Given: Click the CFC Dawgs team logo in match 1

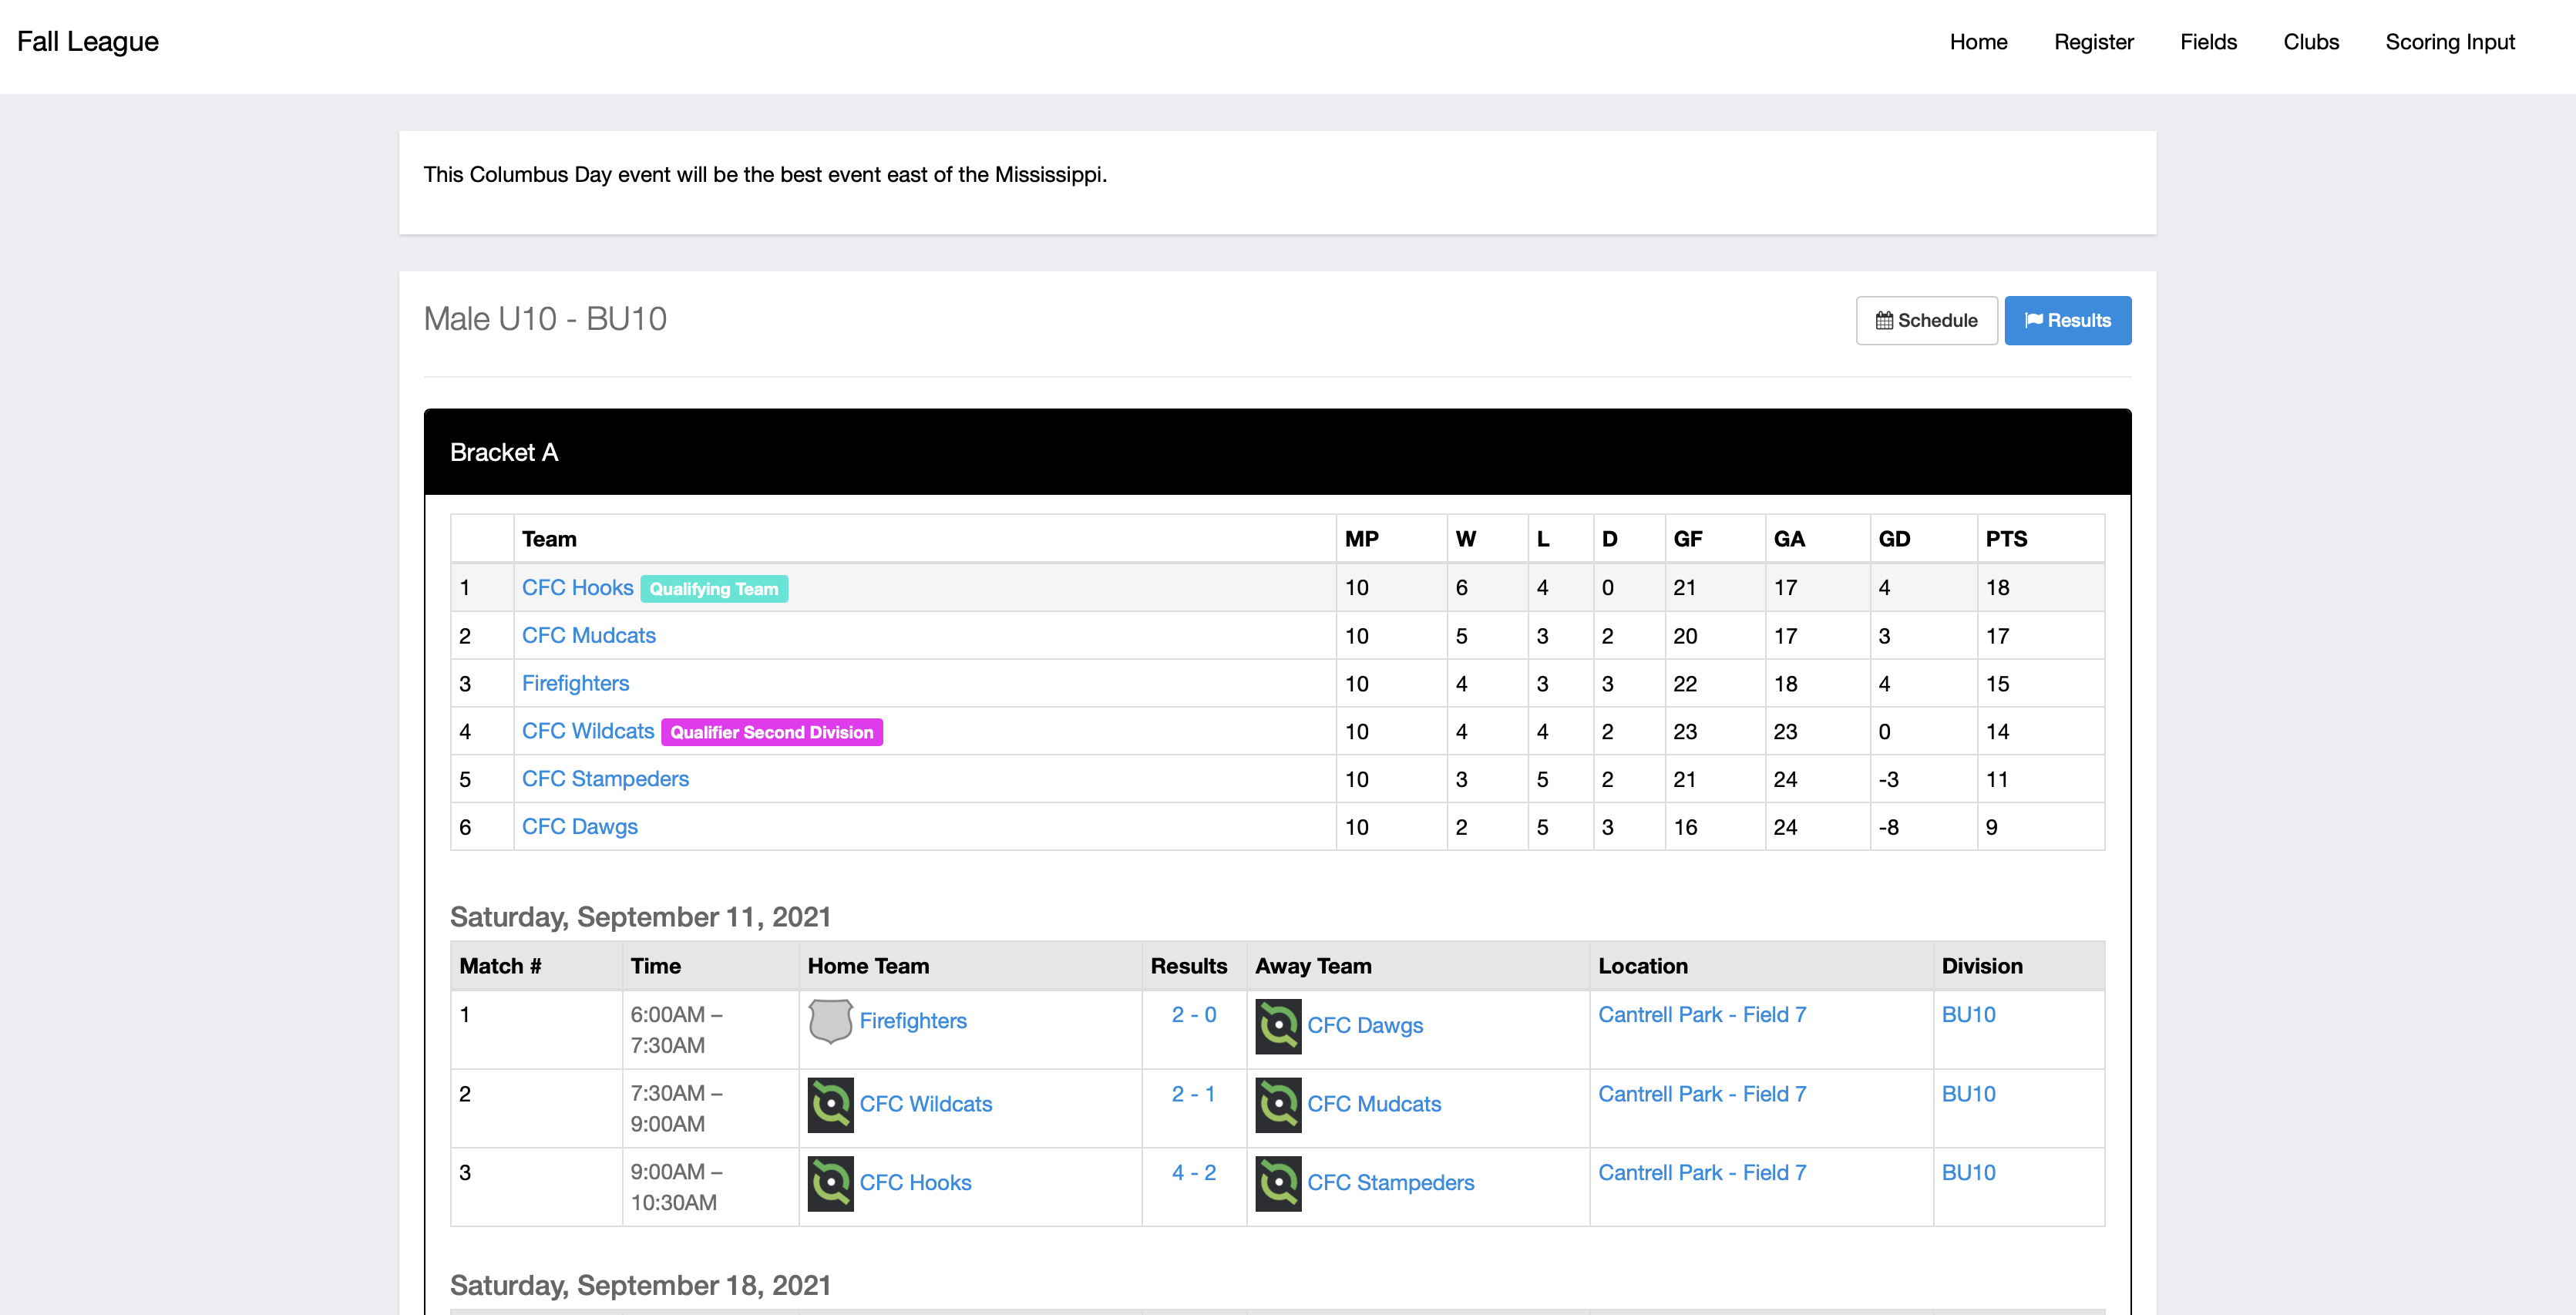Looking at the screenshot, I should (1278, 1026).
